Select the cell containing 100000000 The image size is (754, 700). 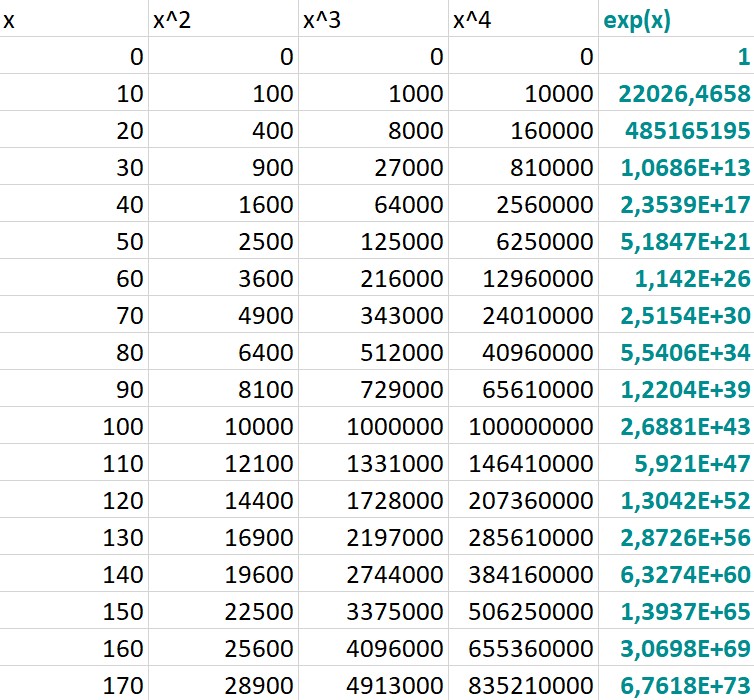tap(524, 426)
